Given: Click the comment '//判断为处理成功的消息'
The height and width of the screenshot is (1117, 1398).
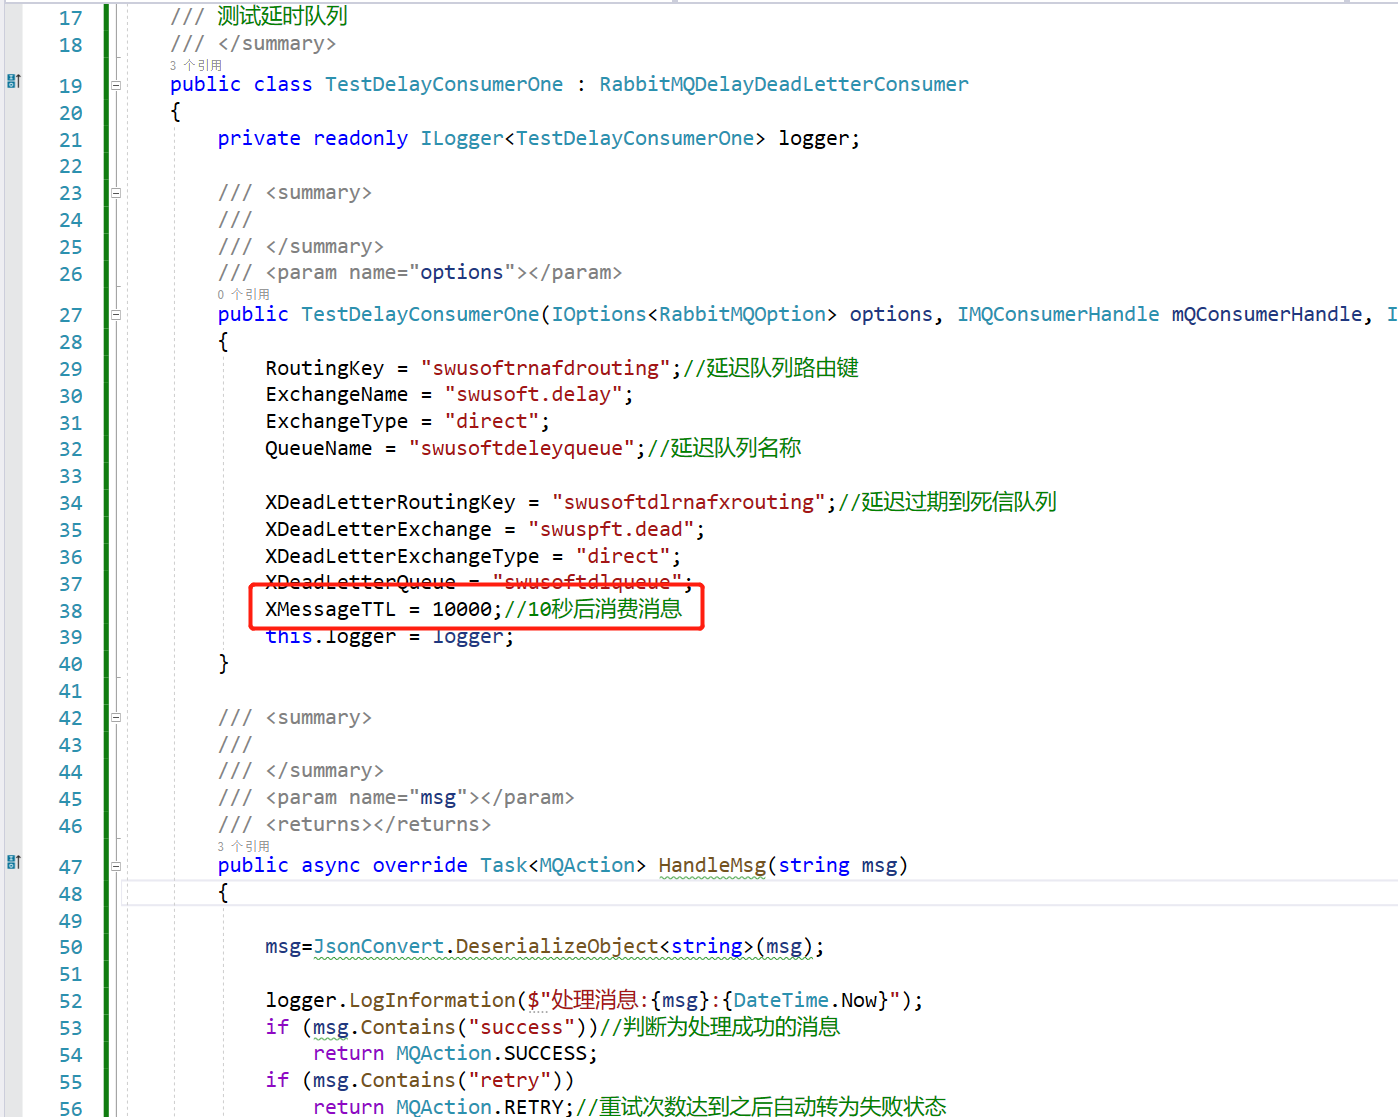Looking at the screenshot, I should [x=720, y=1026].
